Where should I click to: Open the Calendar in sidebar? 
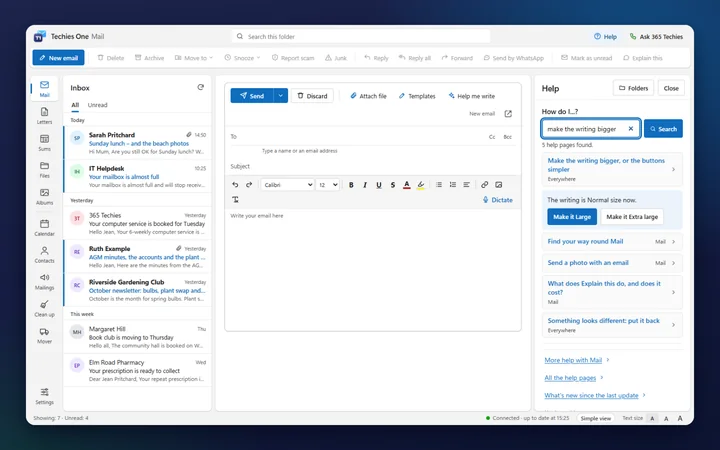[x=45, y=228]
